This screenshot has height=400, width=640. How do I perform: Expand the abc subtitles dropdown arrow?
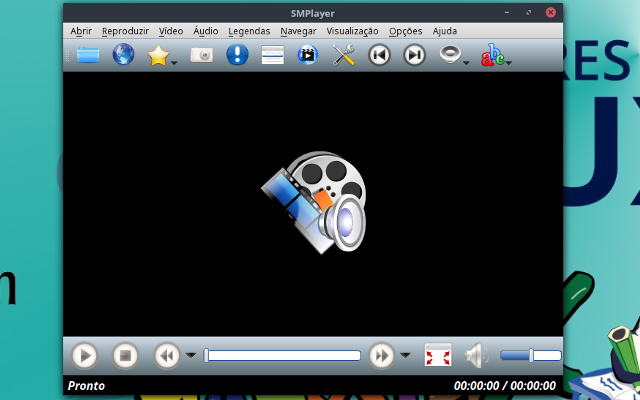[509, 63]
